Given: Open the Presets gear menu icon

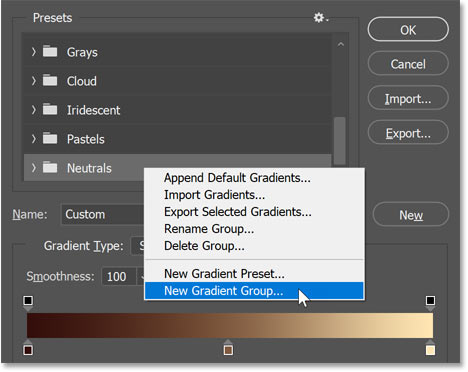Looking at the screenshot, I should click(x=320, y=18).
